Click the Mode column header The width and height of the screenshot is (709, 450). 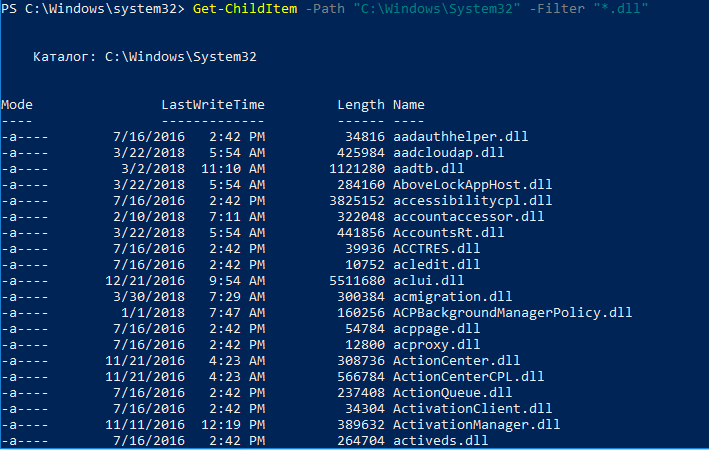coord(17,105)
